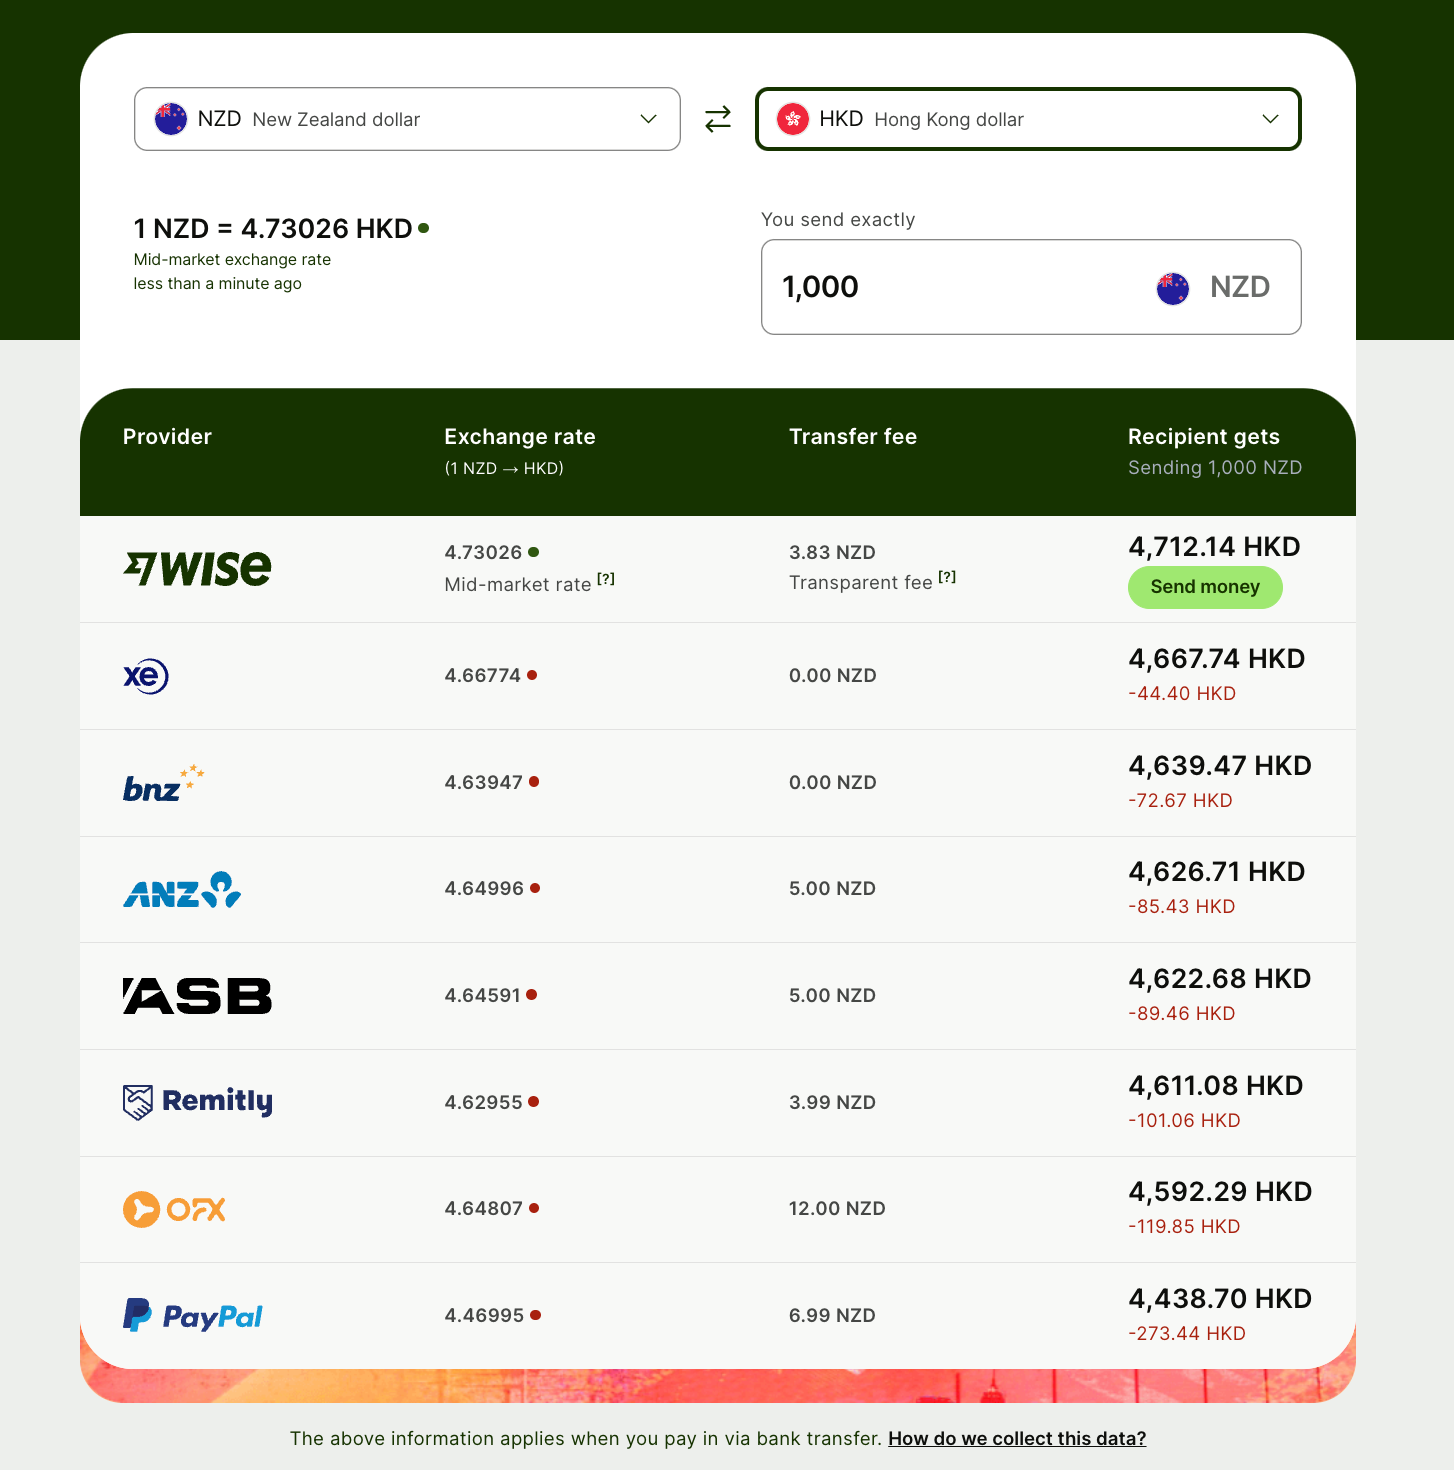Open the Mid-market rate [?] help tooltip
The width and height of the screenshot is (1454, 1470).
606,579
